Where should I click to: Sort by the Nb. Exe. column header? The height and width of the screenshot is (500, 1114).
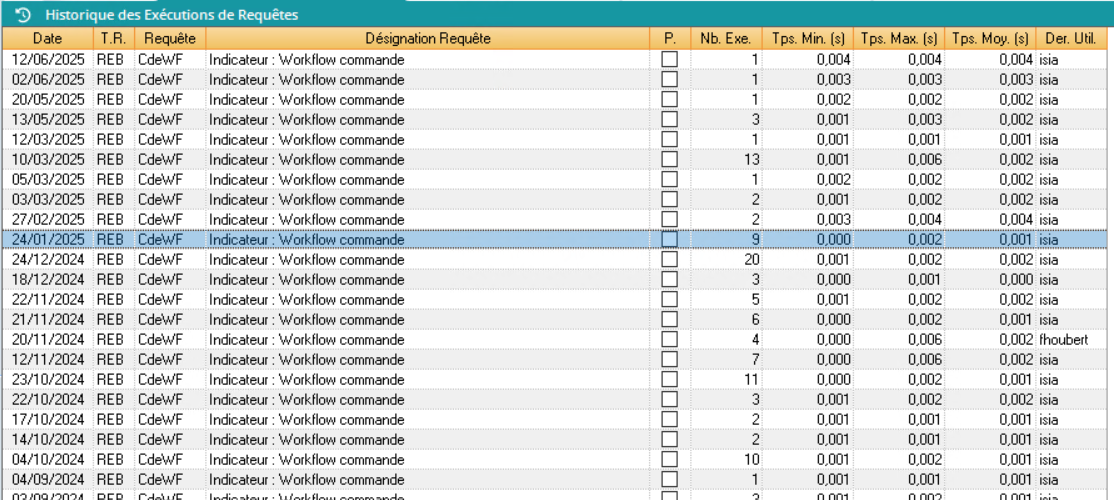726,39
